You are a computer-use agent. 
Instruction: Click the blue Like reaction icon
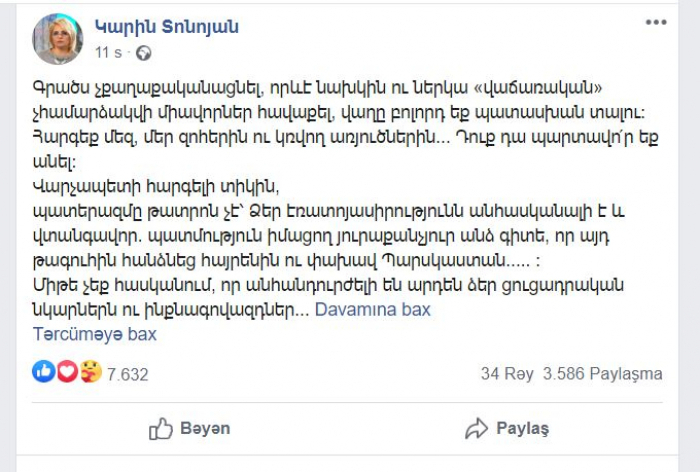(44, 372)
